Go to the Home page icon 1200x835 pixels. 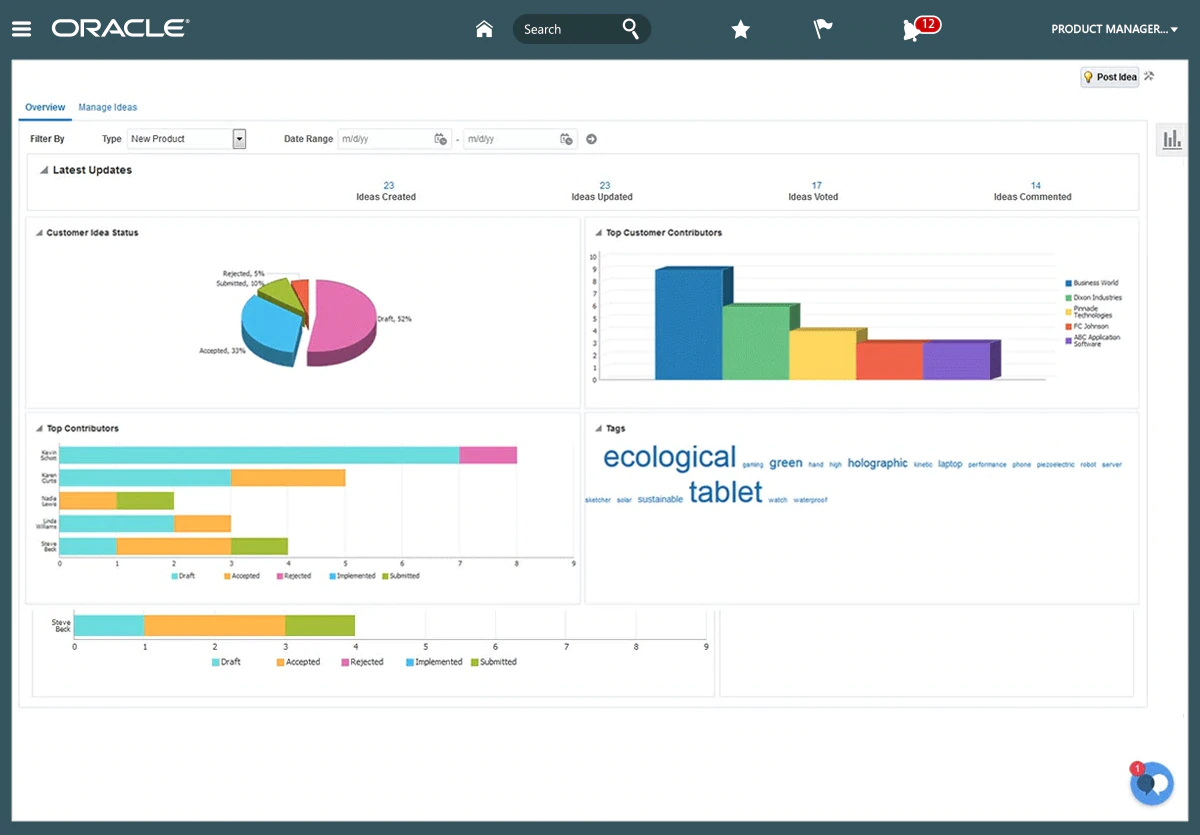tap(484, 29)
